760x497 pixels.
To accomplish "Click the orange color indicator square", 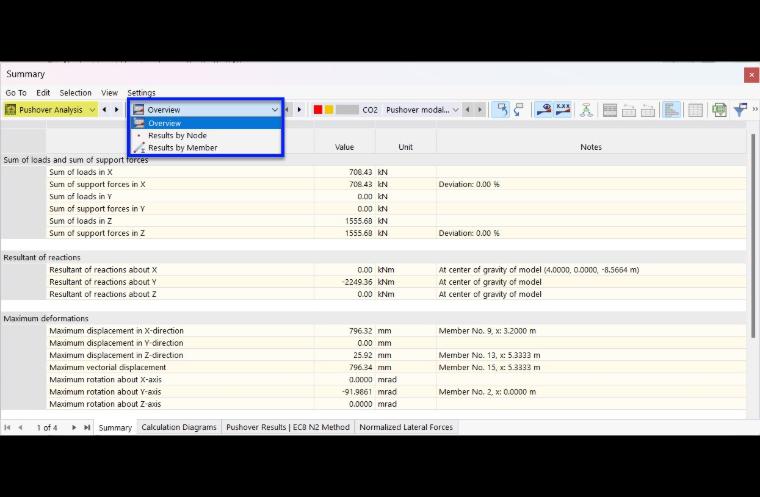I will click(x=329, y=110).
